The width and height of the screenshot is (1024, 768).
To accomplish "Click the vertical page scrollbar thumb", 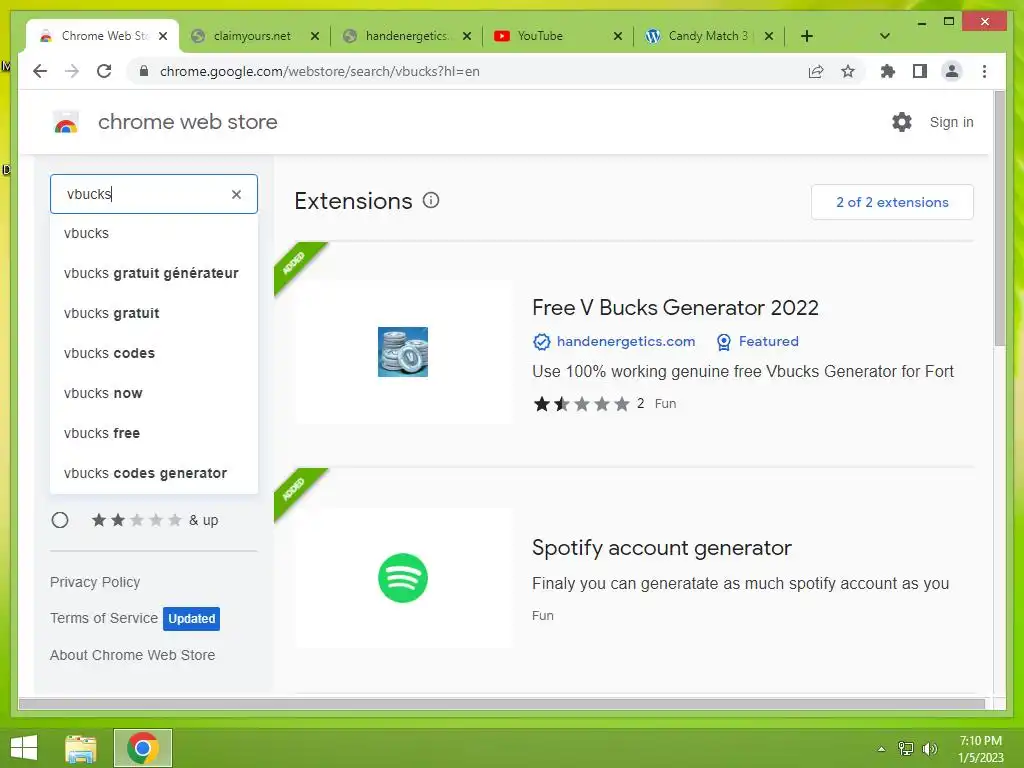I will pos(999,219).
